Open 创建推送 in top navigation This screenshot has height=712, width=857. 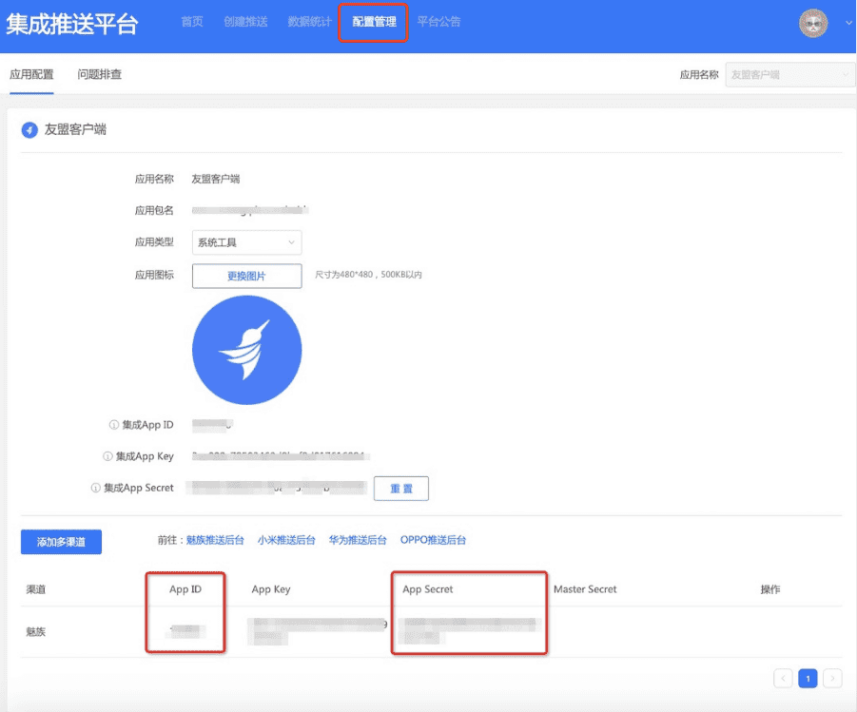coord(245,22)
